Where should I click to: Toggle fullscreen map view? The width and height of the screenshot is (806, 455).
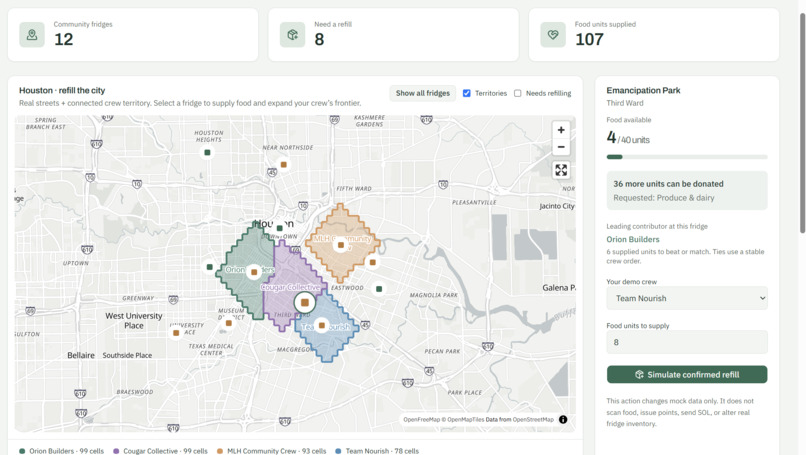(561, 170)
